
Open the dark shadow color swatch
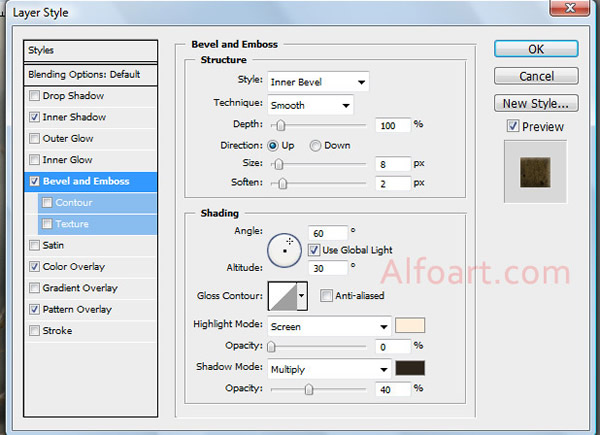click(x=412, y=368)
